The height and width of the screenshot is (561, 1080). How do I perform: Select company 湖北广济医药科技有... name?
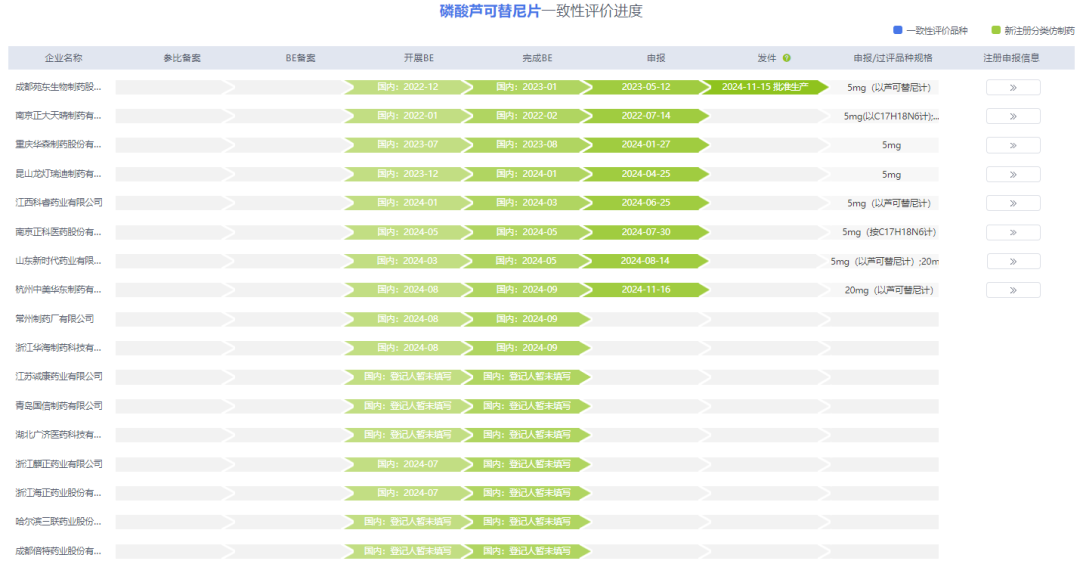point(59,434)
